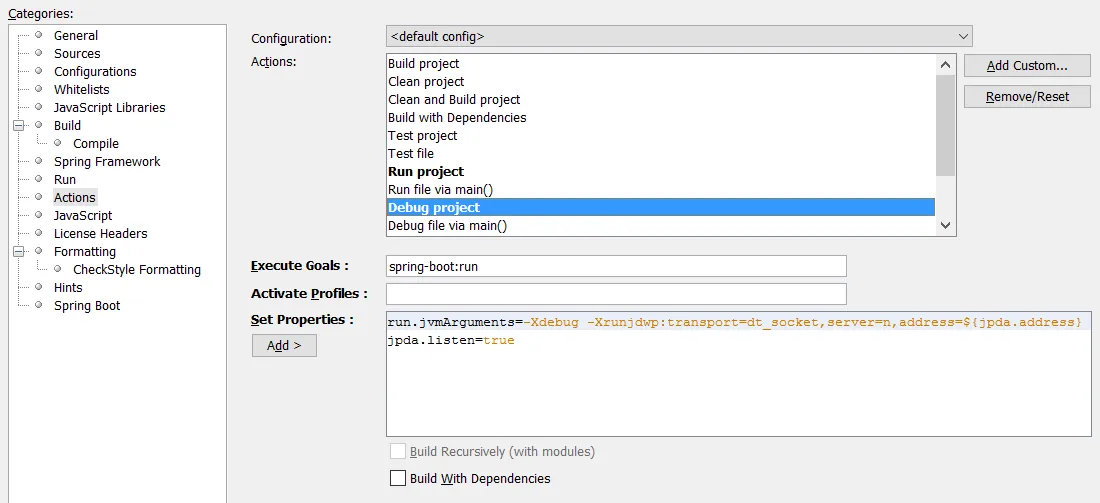
Task: Click the Add properties button
Action: 284,345
